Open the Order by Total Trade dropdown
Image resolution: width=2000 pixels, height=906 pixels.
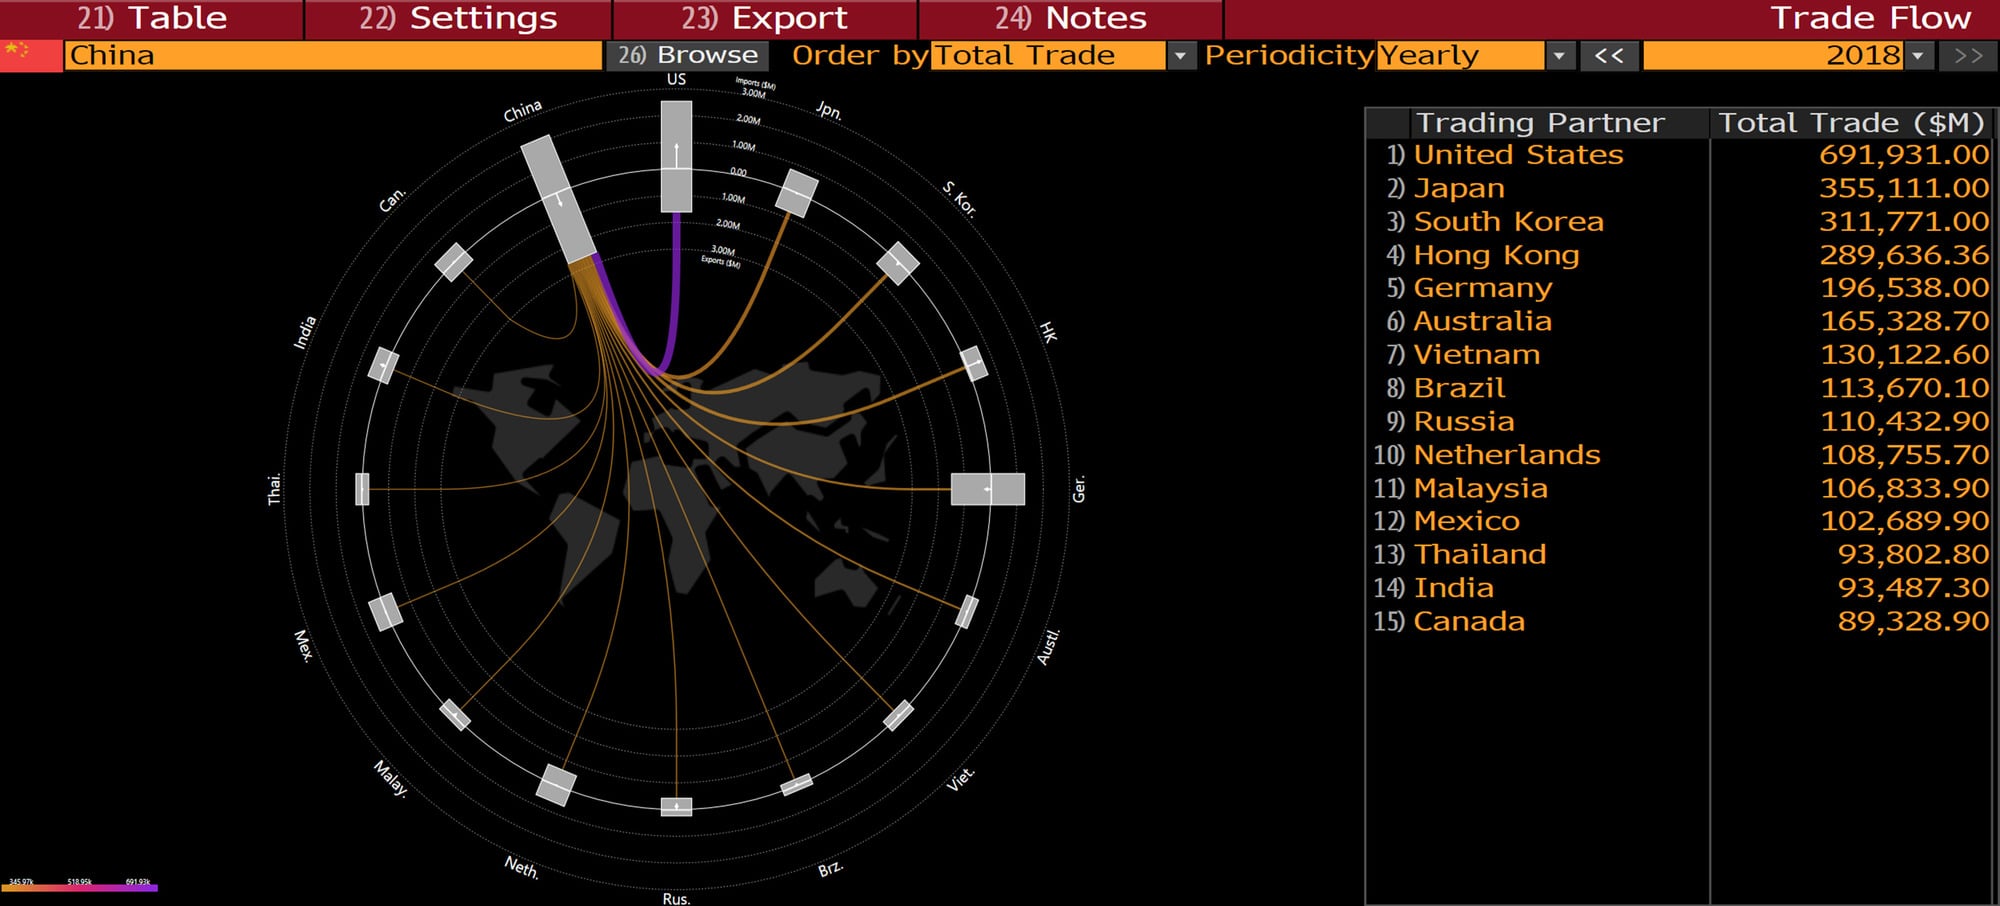pos(1048,55)
